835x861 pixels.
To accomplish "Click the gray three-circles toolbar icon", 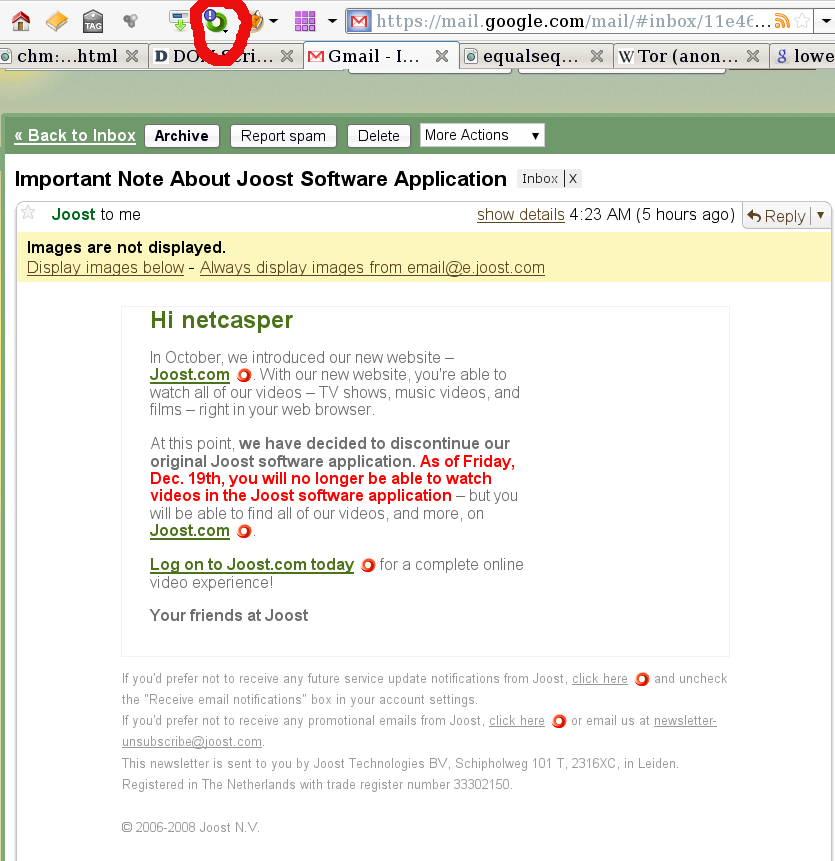I will pyautogui.click(x=130, y=21).
